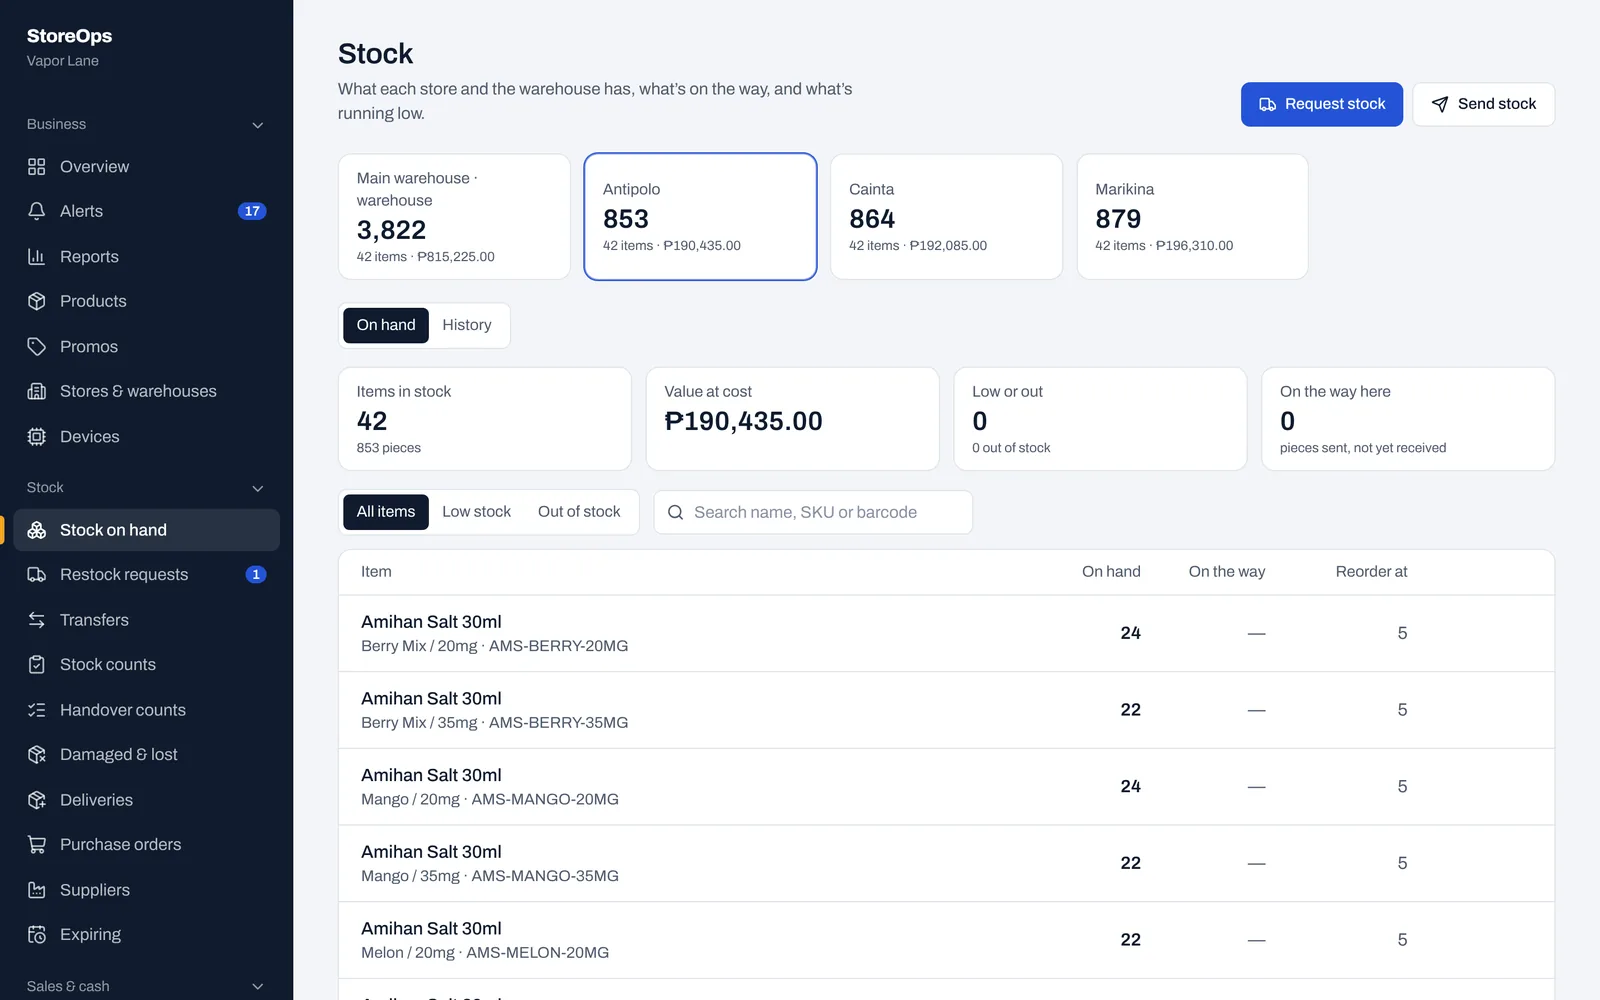Click the AMS-MELON-20MG item row
The width and height of the screenshot is (1600, 1000).
(946, 940)
